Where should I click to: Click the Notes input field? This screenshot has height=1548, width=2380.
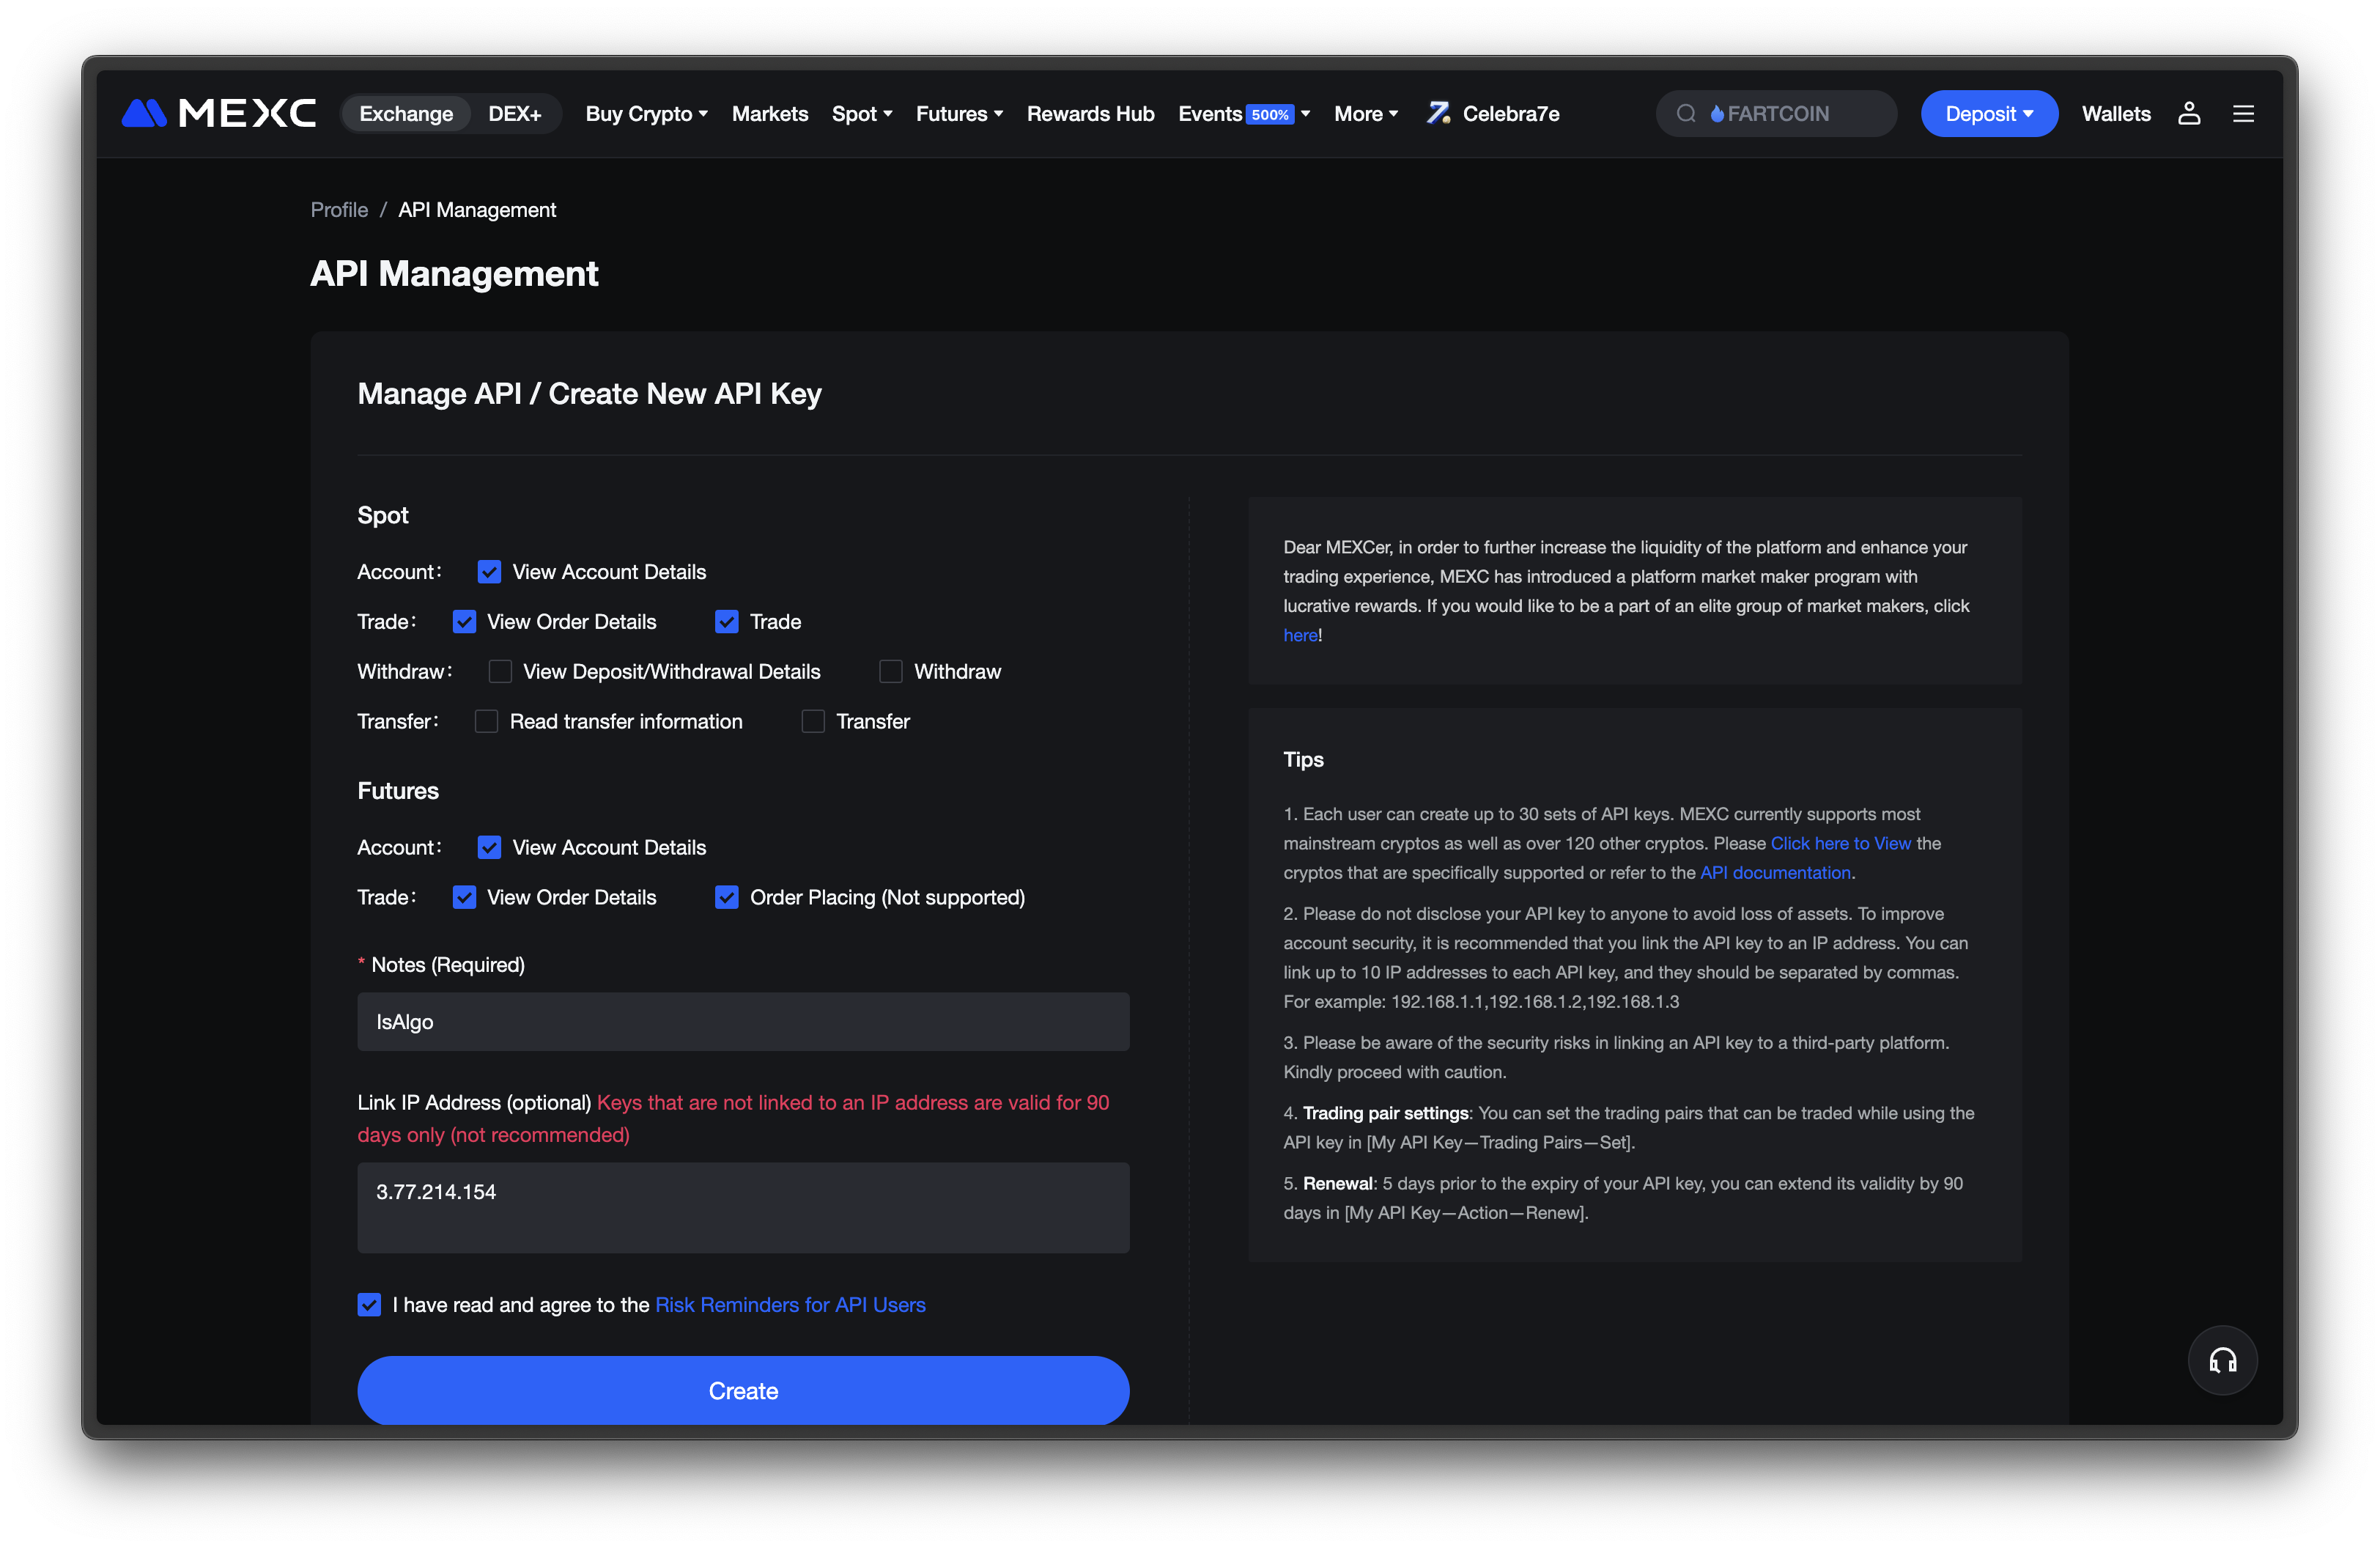click(x=743, y=1021)
